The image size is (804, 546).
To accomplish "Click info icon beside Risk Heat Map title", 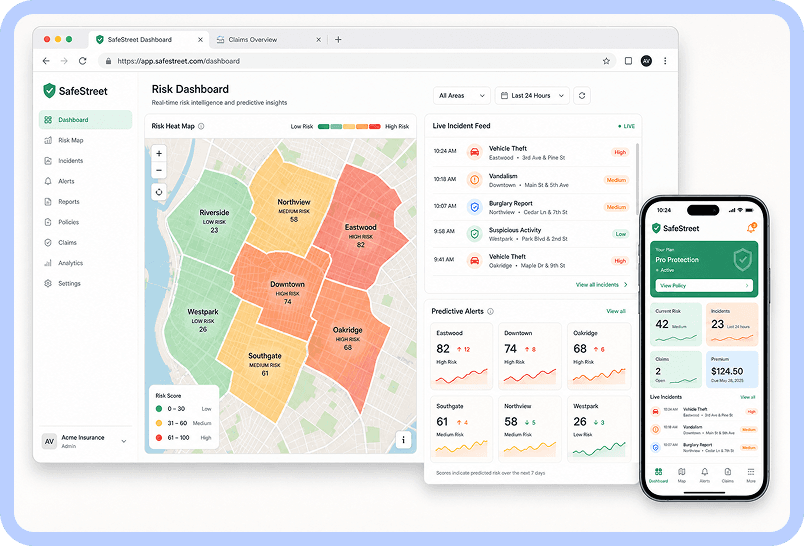I will [201, 126].
